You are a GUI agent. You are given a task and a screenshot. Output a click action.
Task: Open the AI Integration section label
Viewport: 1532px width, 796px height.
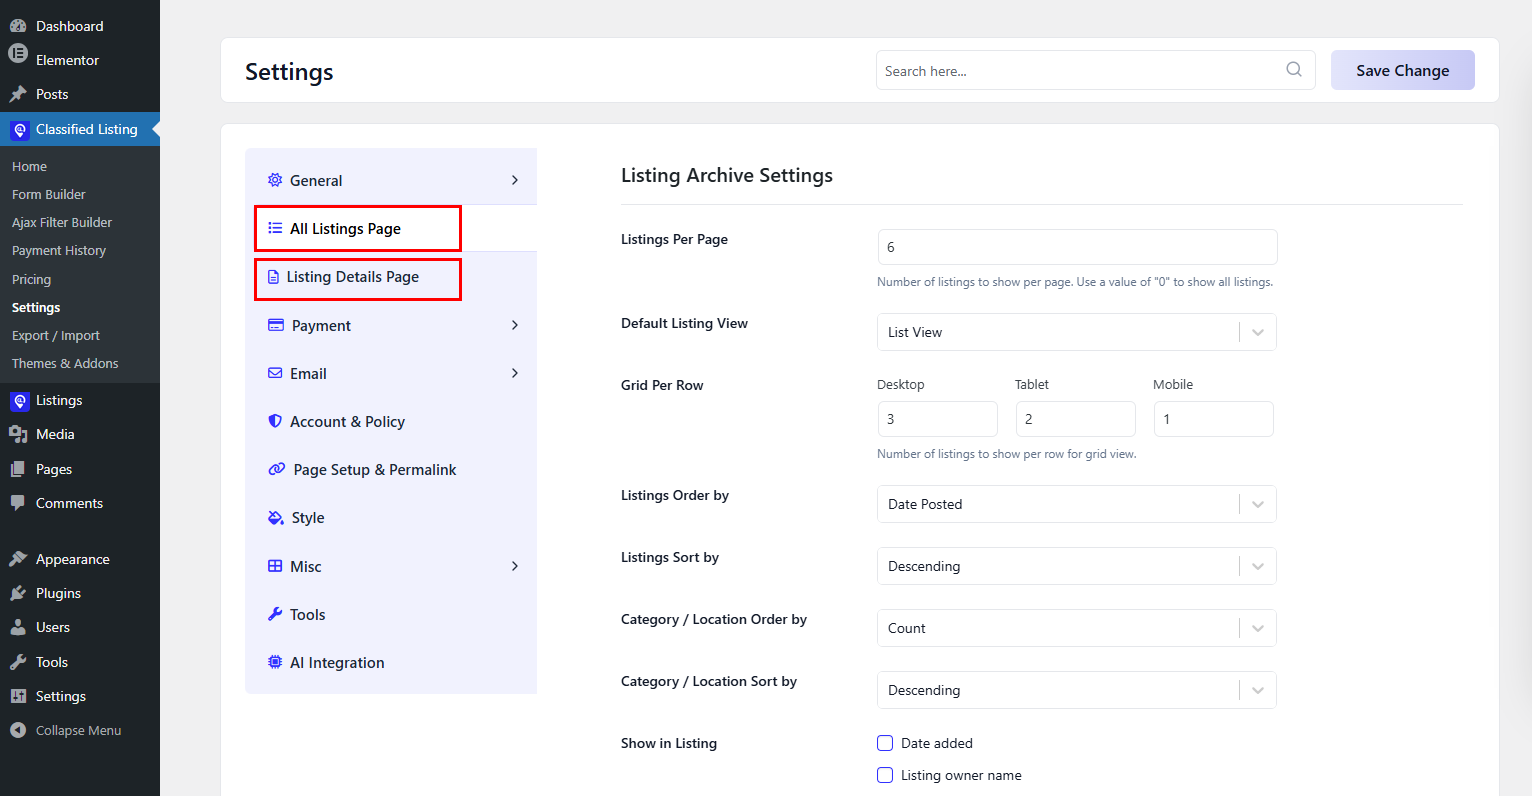(x=337, y=663)
